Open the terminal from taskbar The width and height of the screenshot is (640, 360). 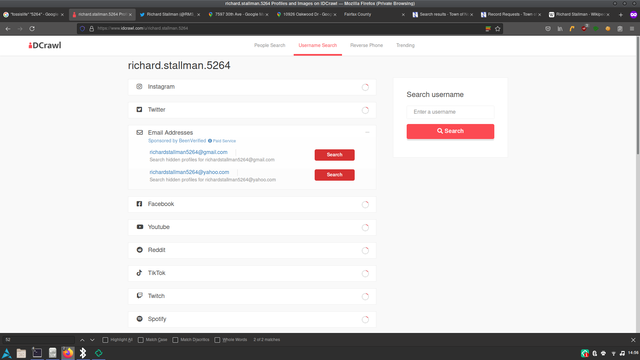(x=37, y=353)
